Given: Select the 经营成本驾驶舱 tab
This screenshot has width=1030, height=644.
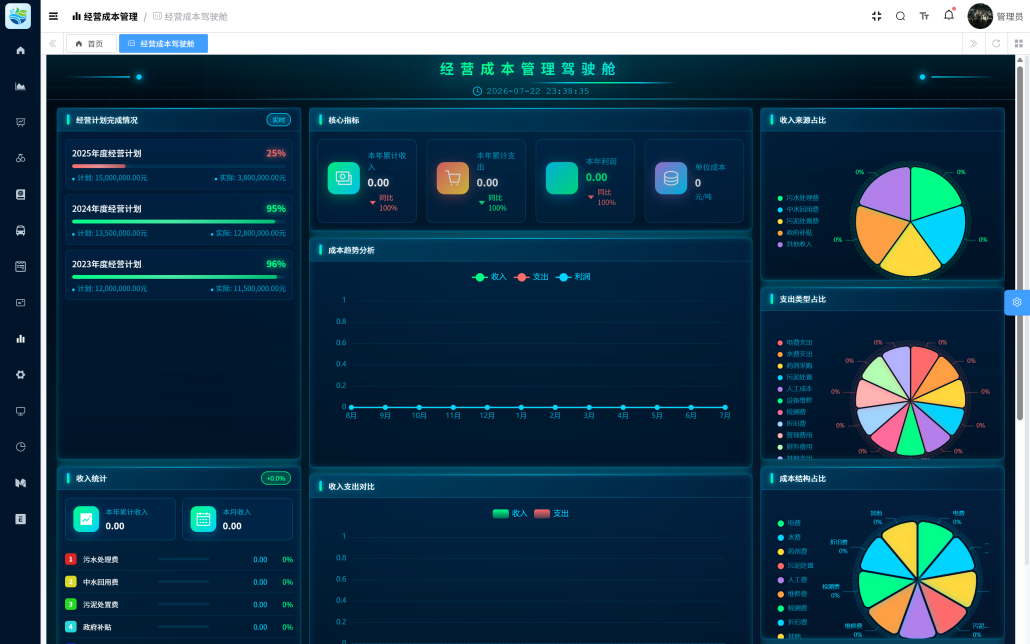Looking at the screenshot, I should 164,43.
